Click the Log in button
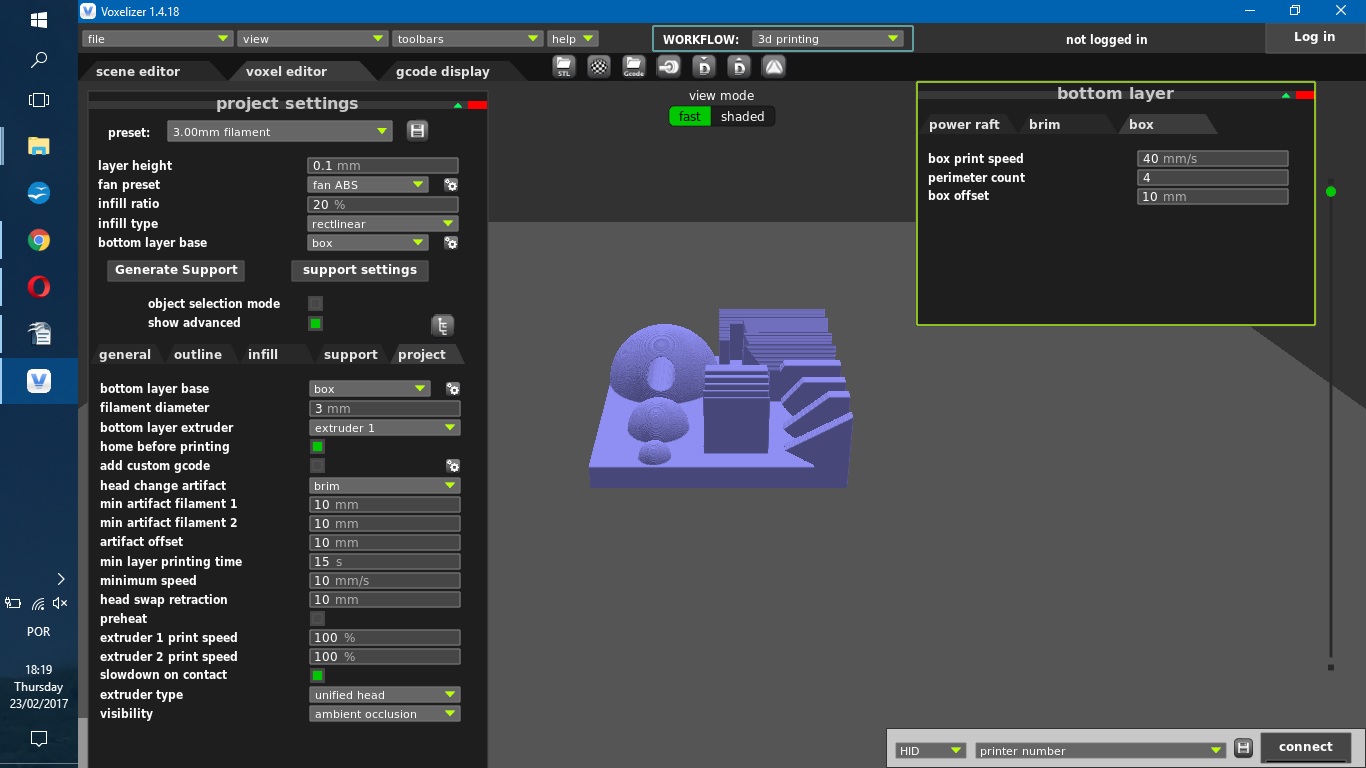Viewport: 1366px width, 768px height. point(1314,37)
